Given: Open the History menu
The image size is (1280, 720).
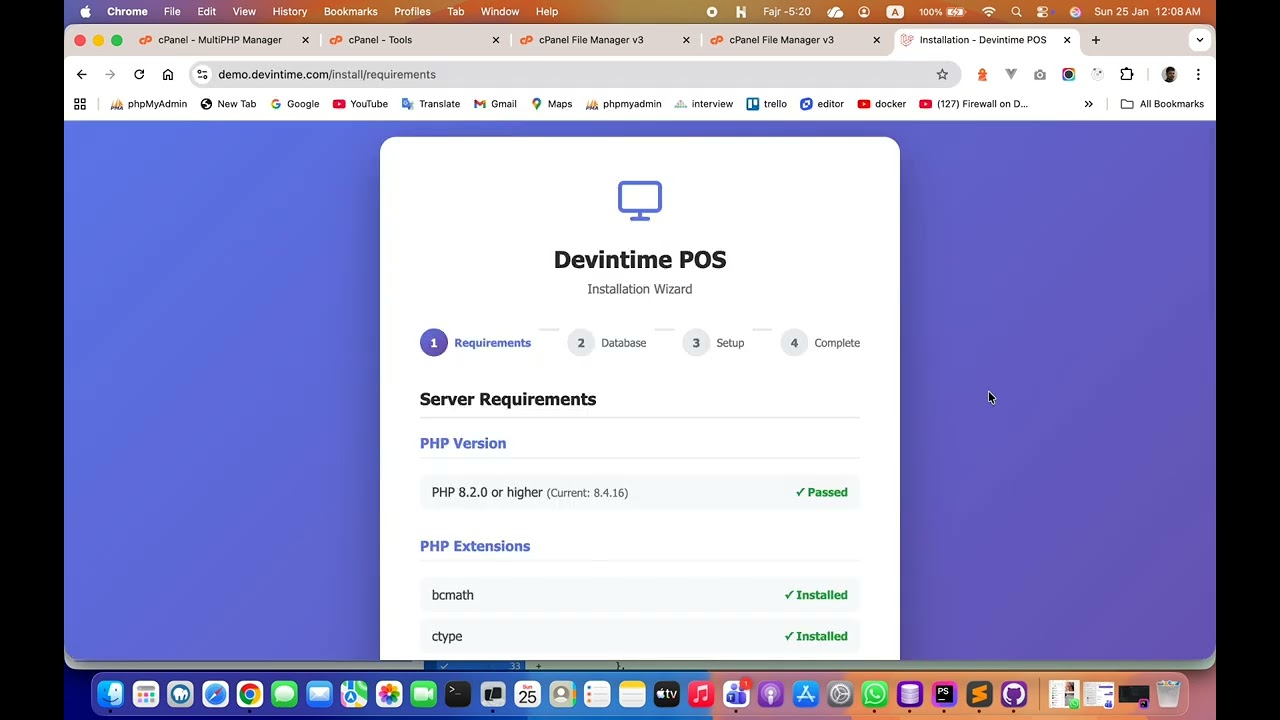Looking at the screenshot, I should (290, 12).
